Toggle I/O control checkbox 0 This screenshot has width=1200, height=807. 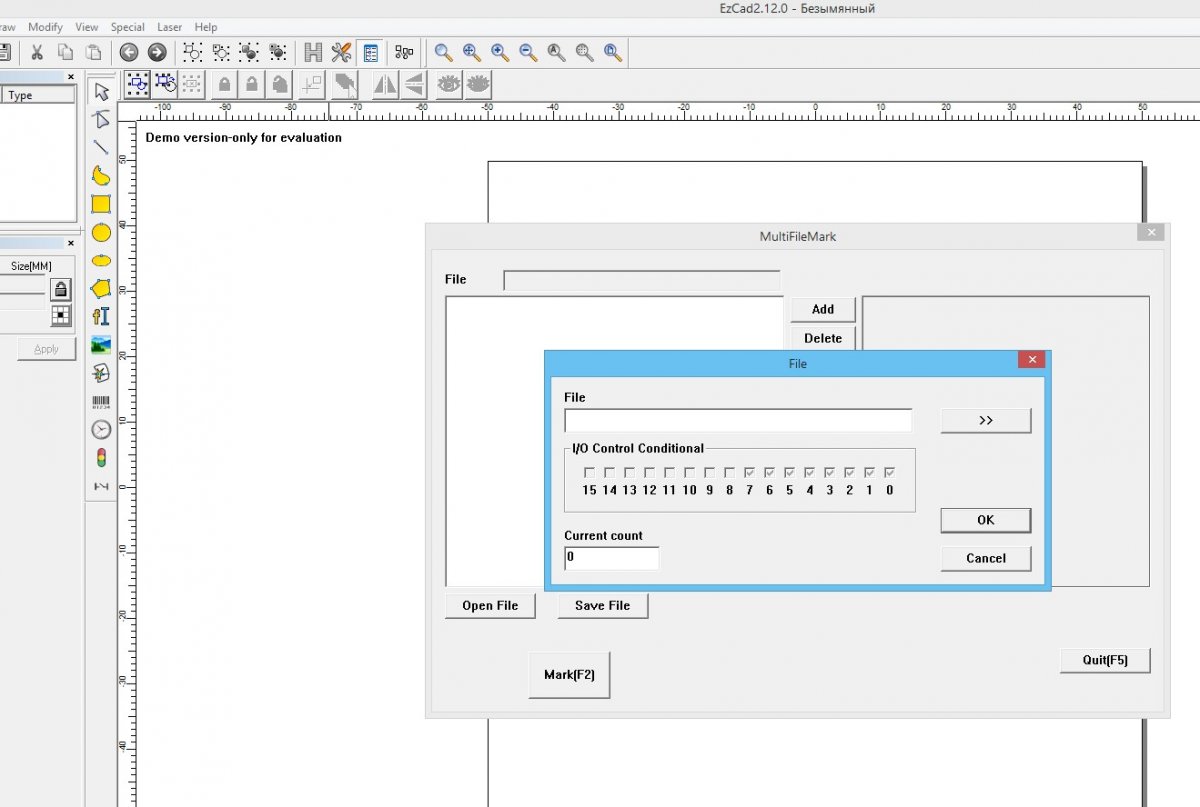click(x=889, y=472)
